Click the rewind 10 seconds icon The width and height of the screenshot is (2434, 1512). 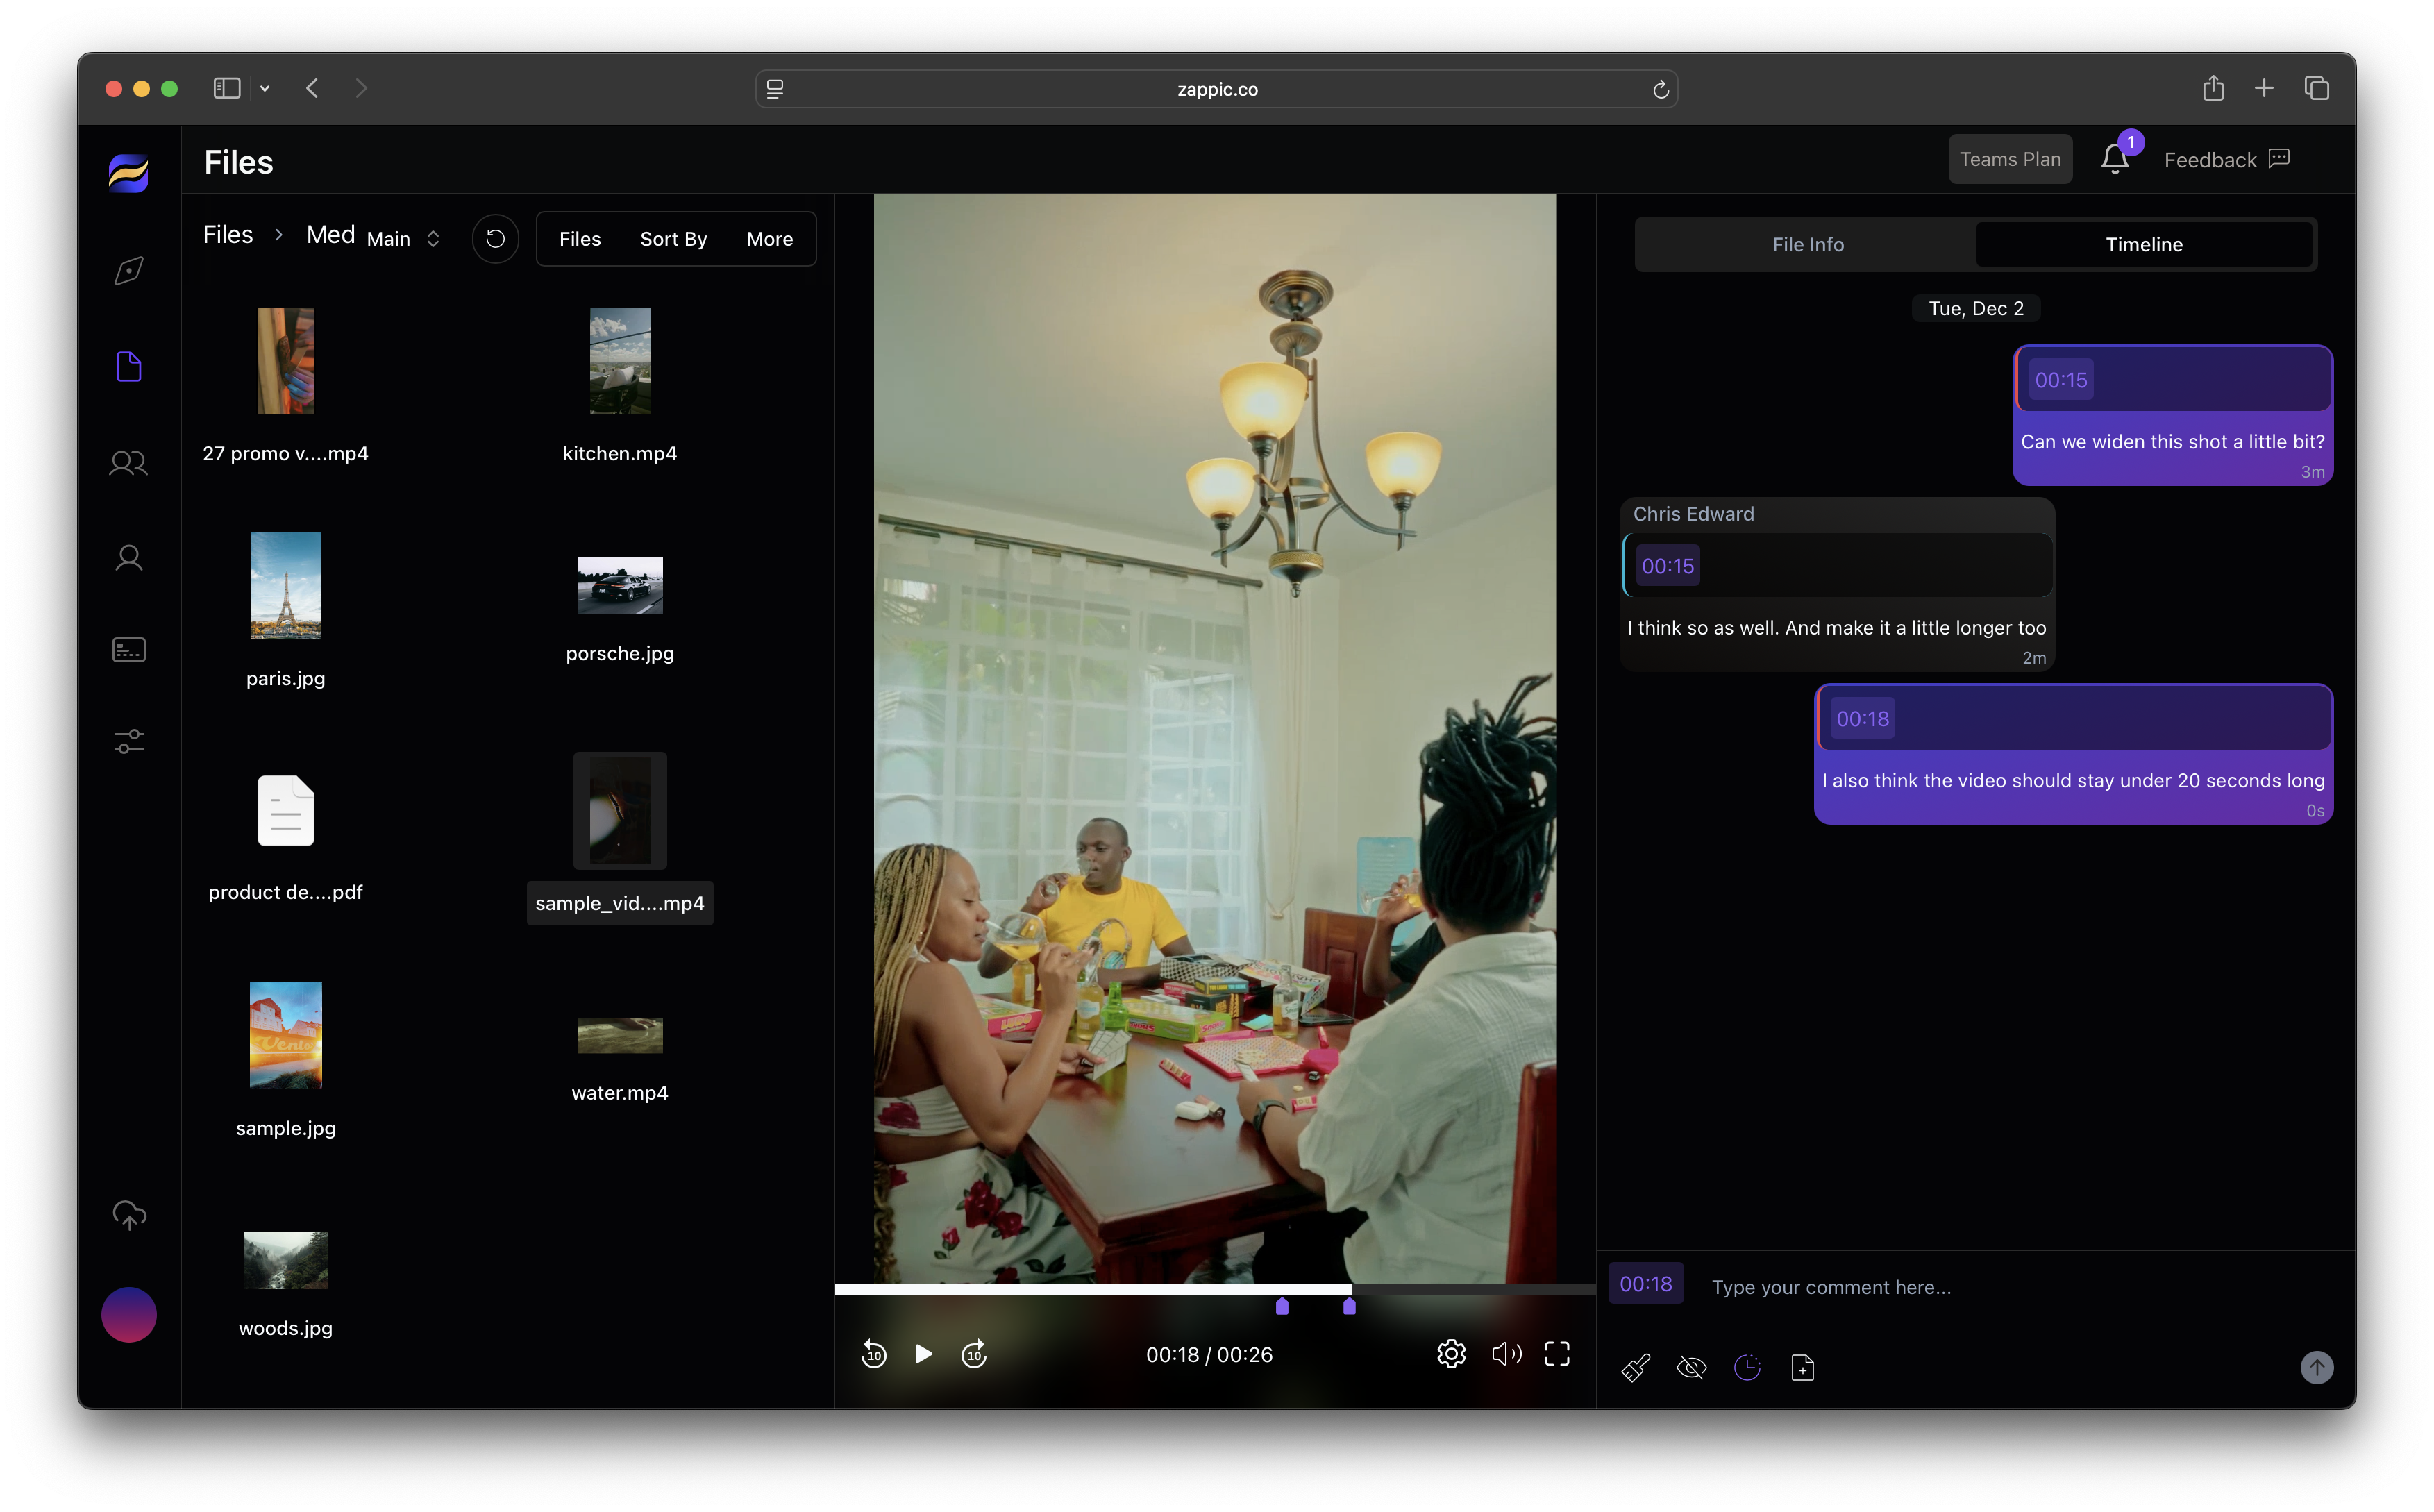[873, 1354]
